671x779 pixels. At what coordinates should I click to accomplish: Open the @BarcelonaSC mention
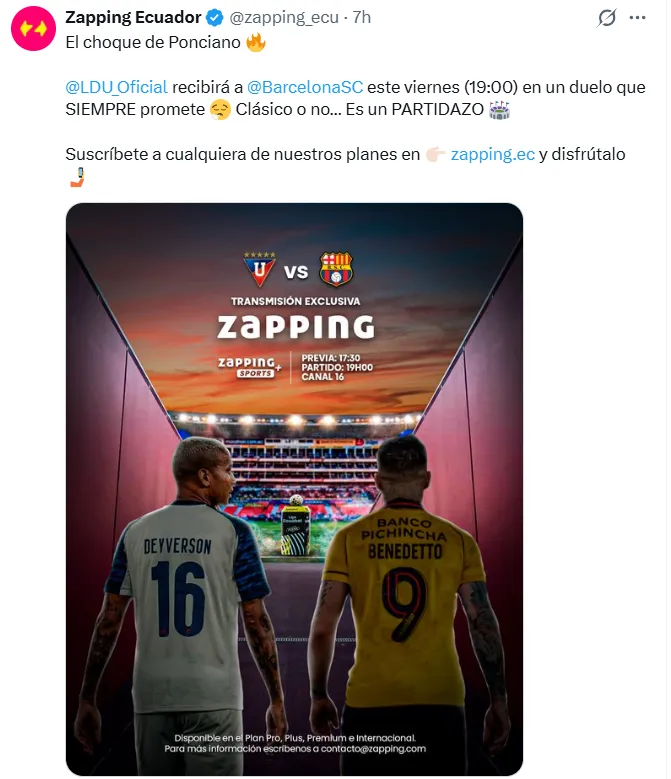point(305,87)
